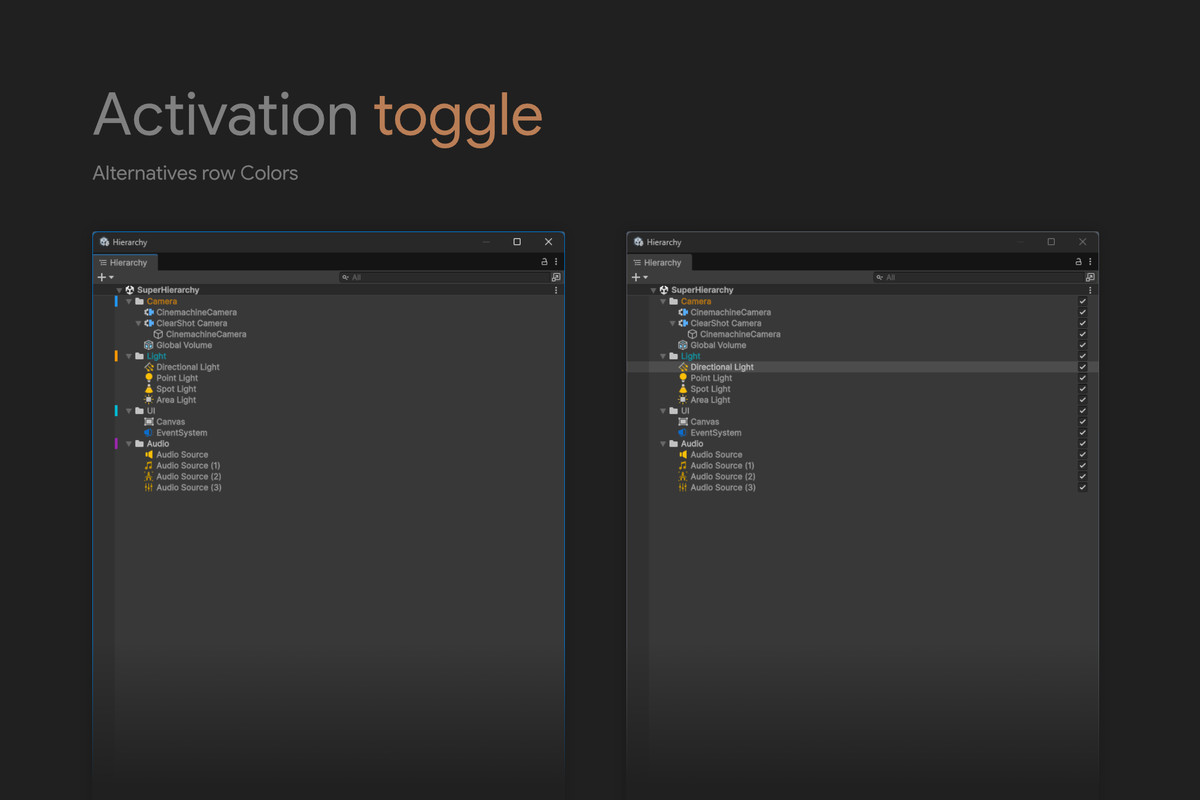
Task: Click Audio Source (3) mixer icon in left window
Action: [x=149, y=488]
